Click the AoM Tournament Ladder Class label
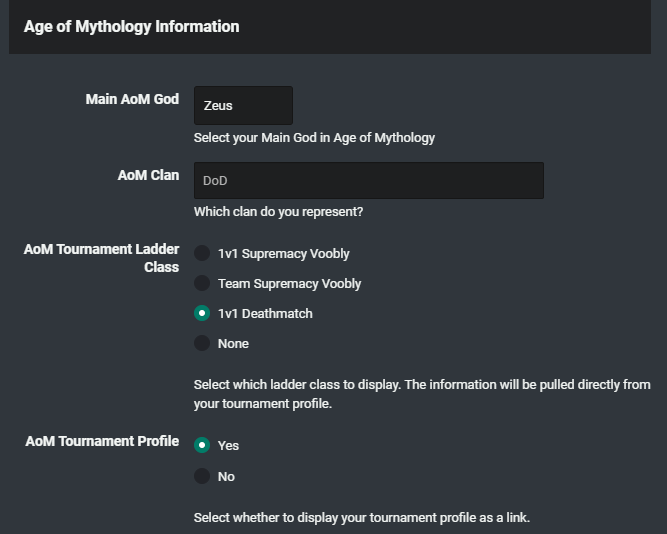This screenshot has height=534, width=667. [x=102, y=258]
